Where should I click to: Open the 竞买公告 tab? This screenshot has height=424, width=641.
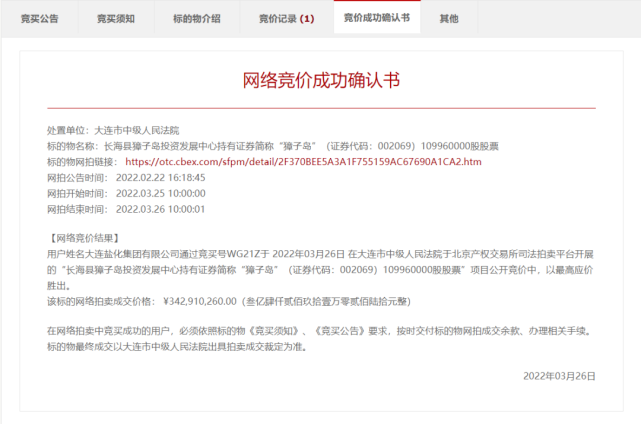click(x=40, y=19)
